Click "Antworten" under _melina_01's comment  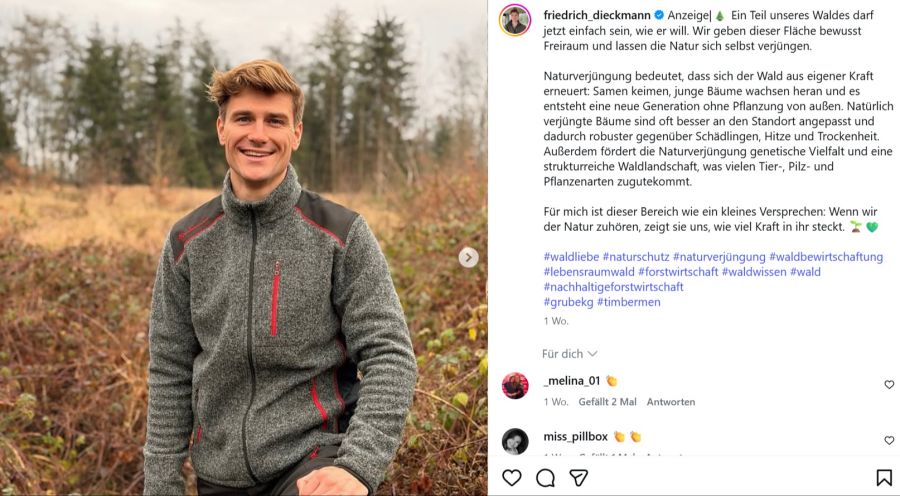671,402
